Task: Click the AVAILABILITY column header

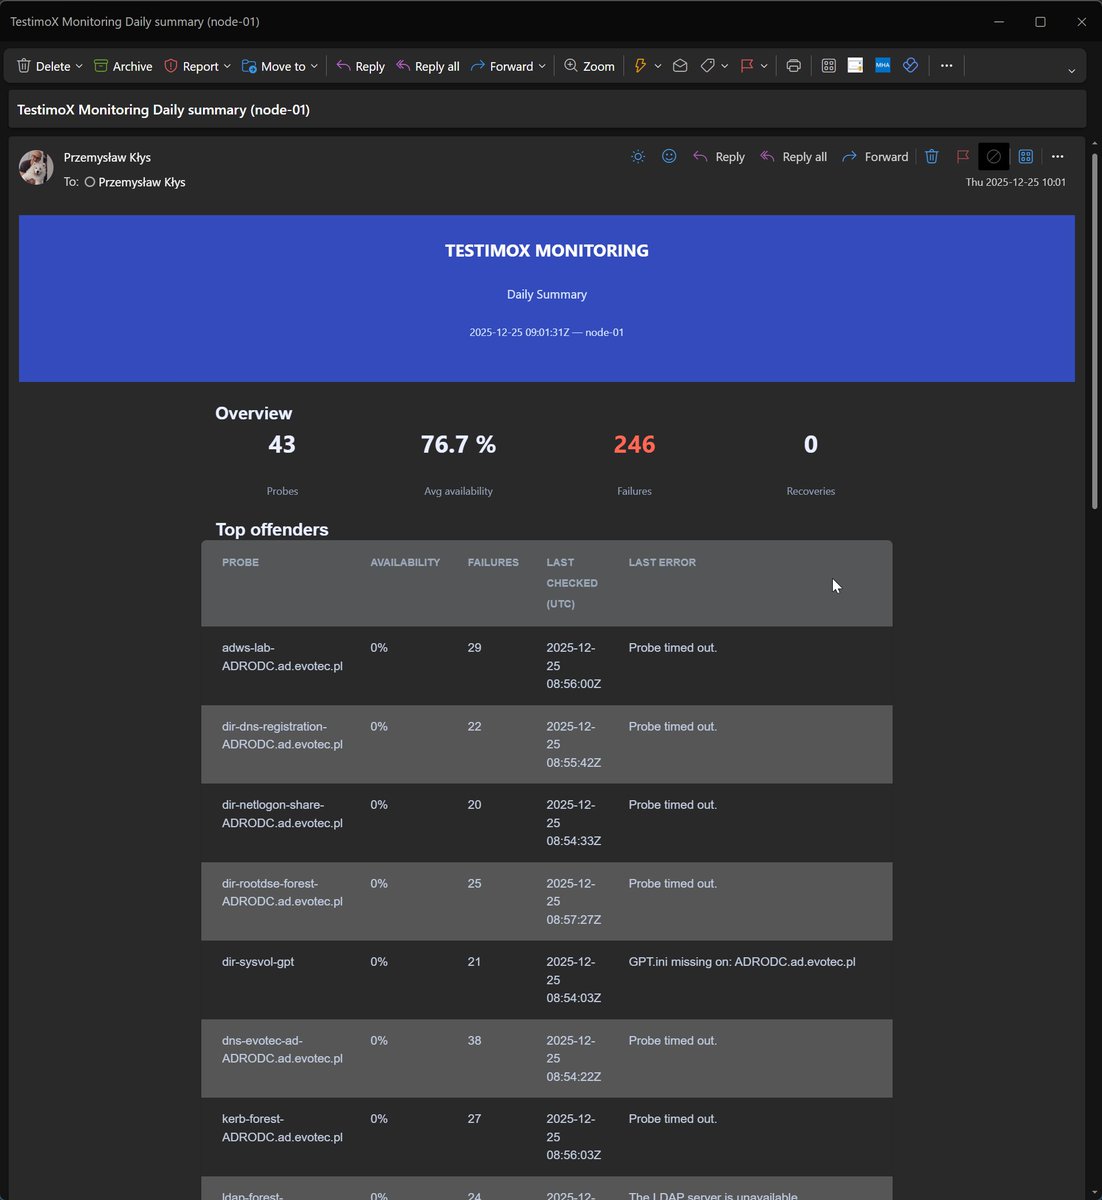Action: [405, 562]
